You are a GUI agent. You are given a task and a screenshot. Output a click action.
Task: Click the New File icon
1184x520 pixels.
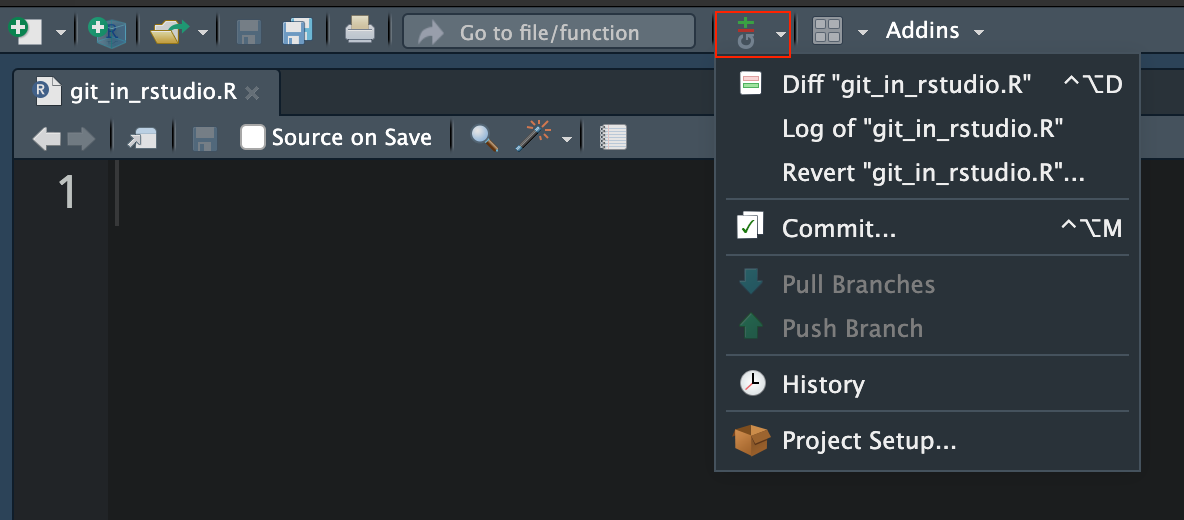coord(25,31)
